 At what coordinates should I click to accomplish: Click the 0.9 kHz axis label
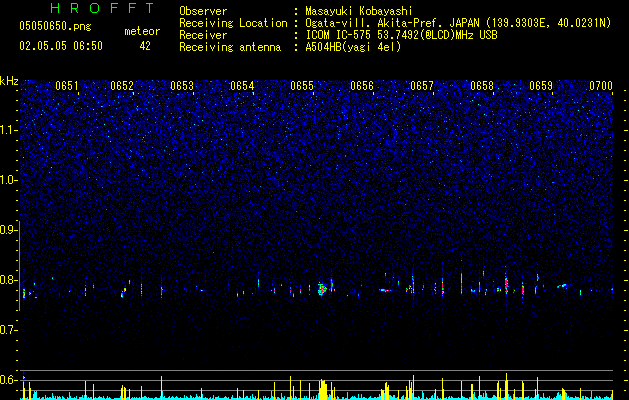9,230
